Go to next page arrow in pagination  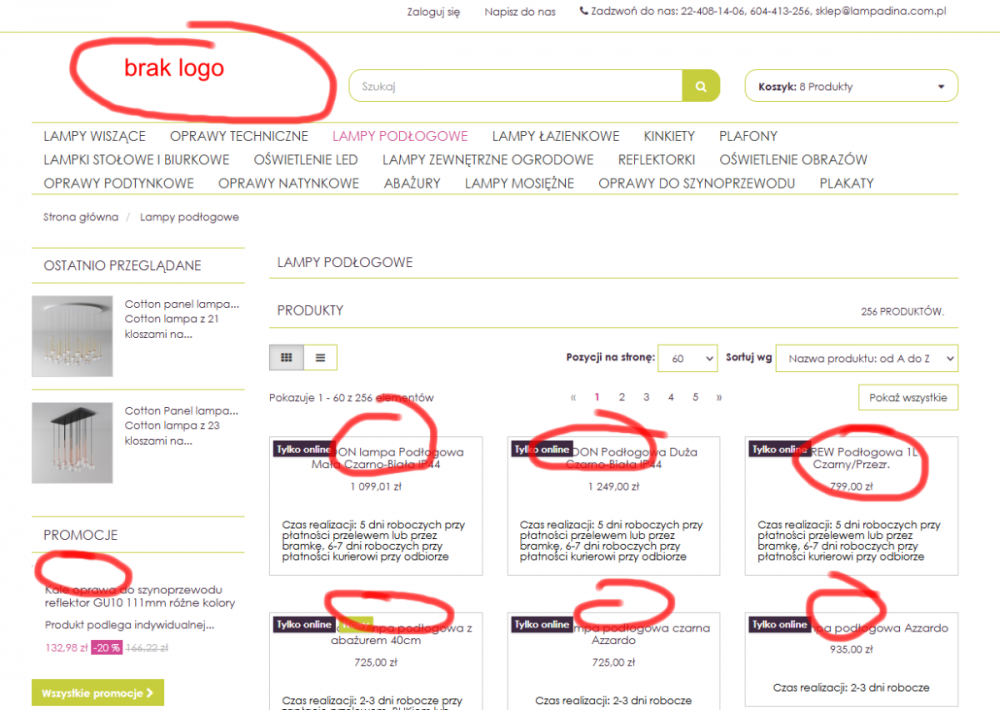tap(719, 397)
